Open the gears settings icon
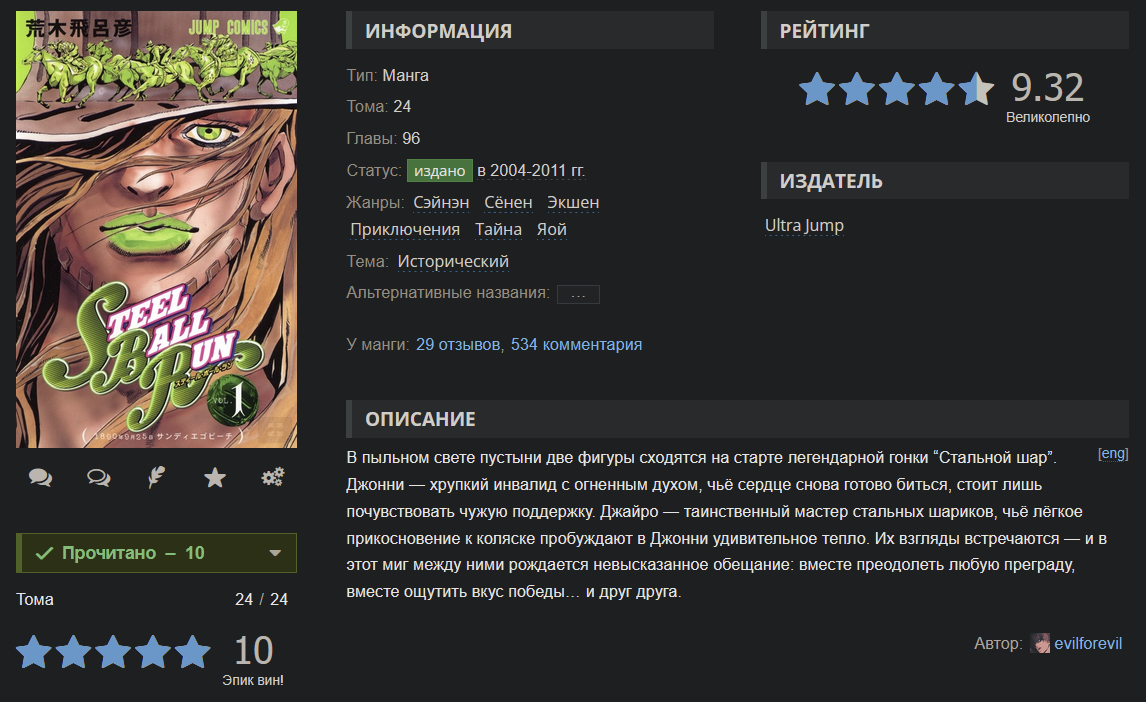Image resolution: width=1146 pixels, height=702 pixels. (x=273, y=478)
